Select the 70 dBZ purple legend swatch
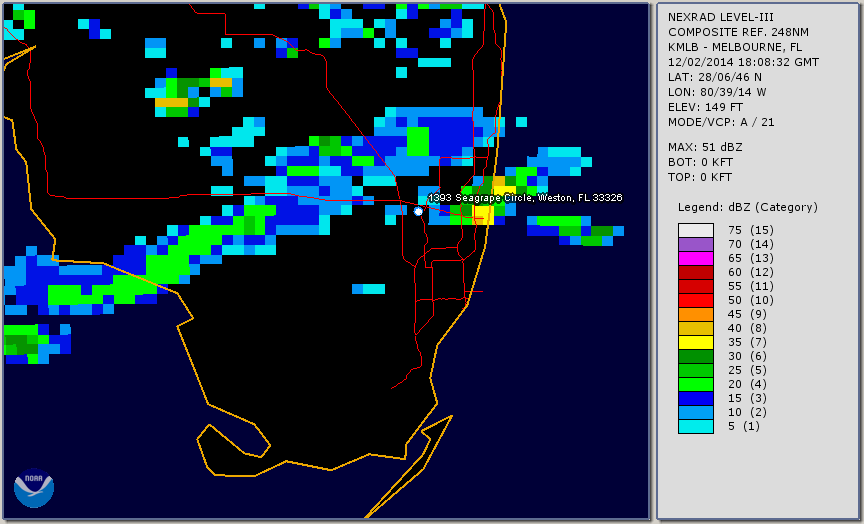The height and width of the screenshot is (524, 864). 696,244
